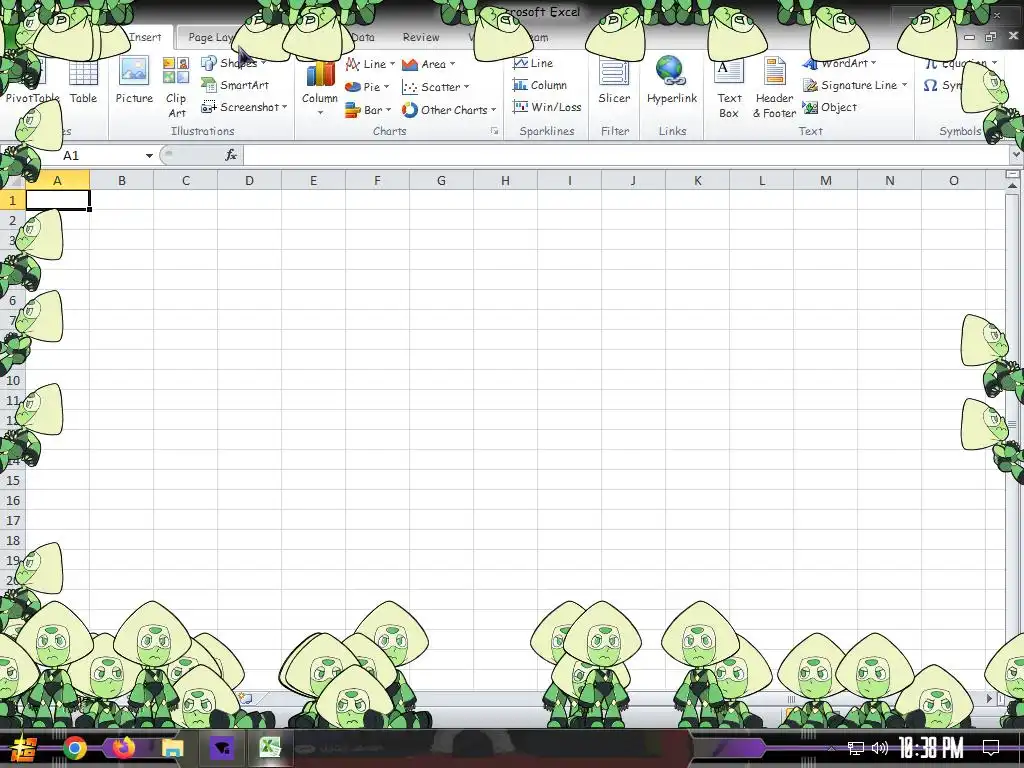Click the volume icon in tray

coord(880,748)
